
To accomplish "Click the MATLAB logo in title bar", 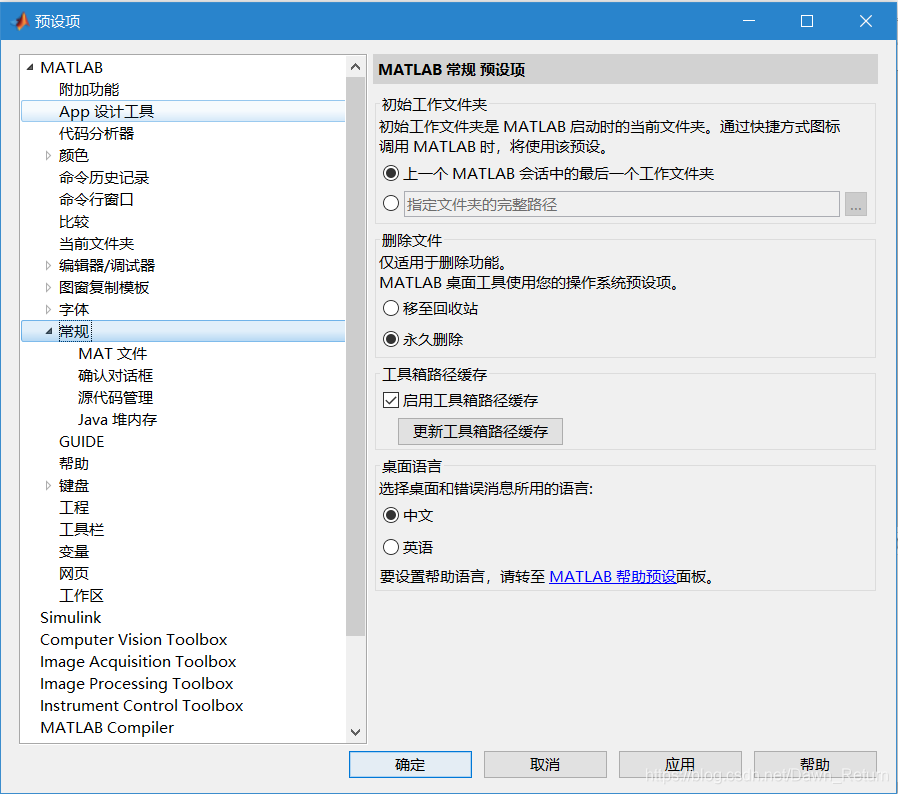I will tap(21, 21).
